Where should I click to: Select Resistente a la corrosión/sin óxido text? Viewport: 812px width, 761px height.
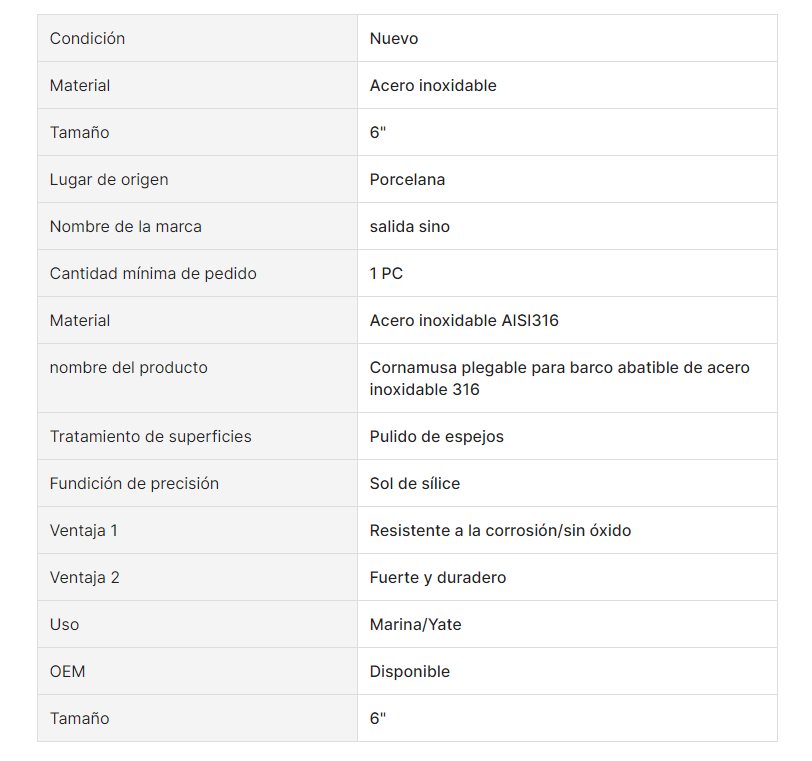[x=500, y=531]
